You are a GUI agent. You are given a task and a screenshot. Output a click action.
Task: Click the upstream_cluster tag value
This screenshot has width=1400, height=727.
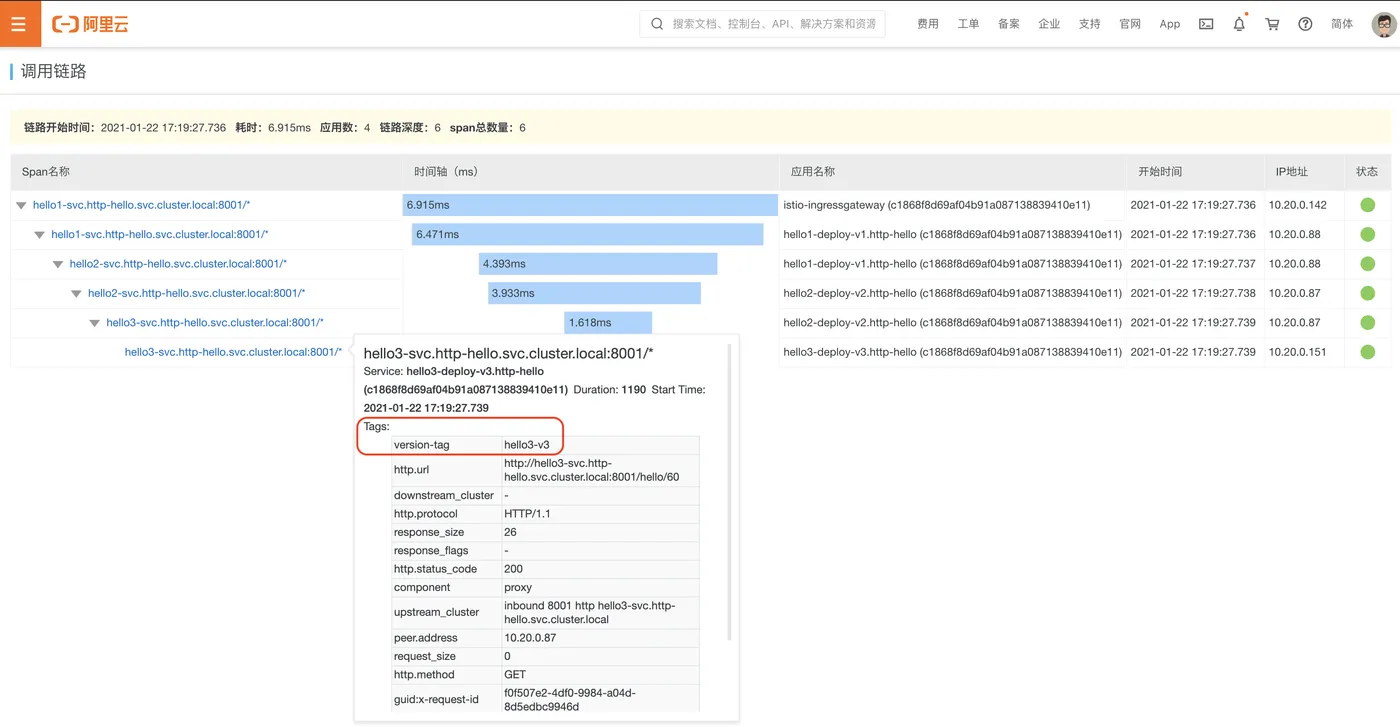point(590,612)
